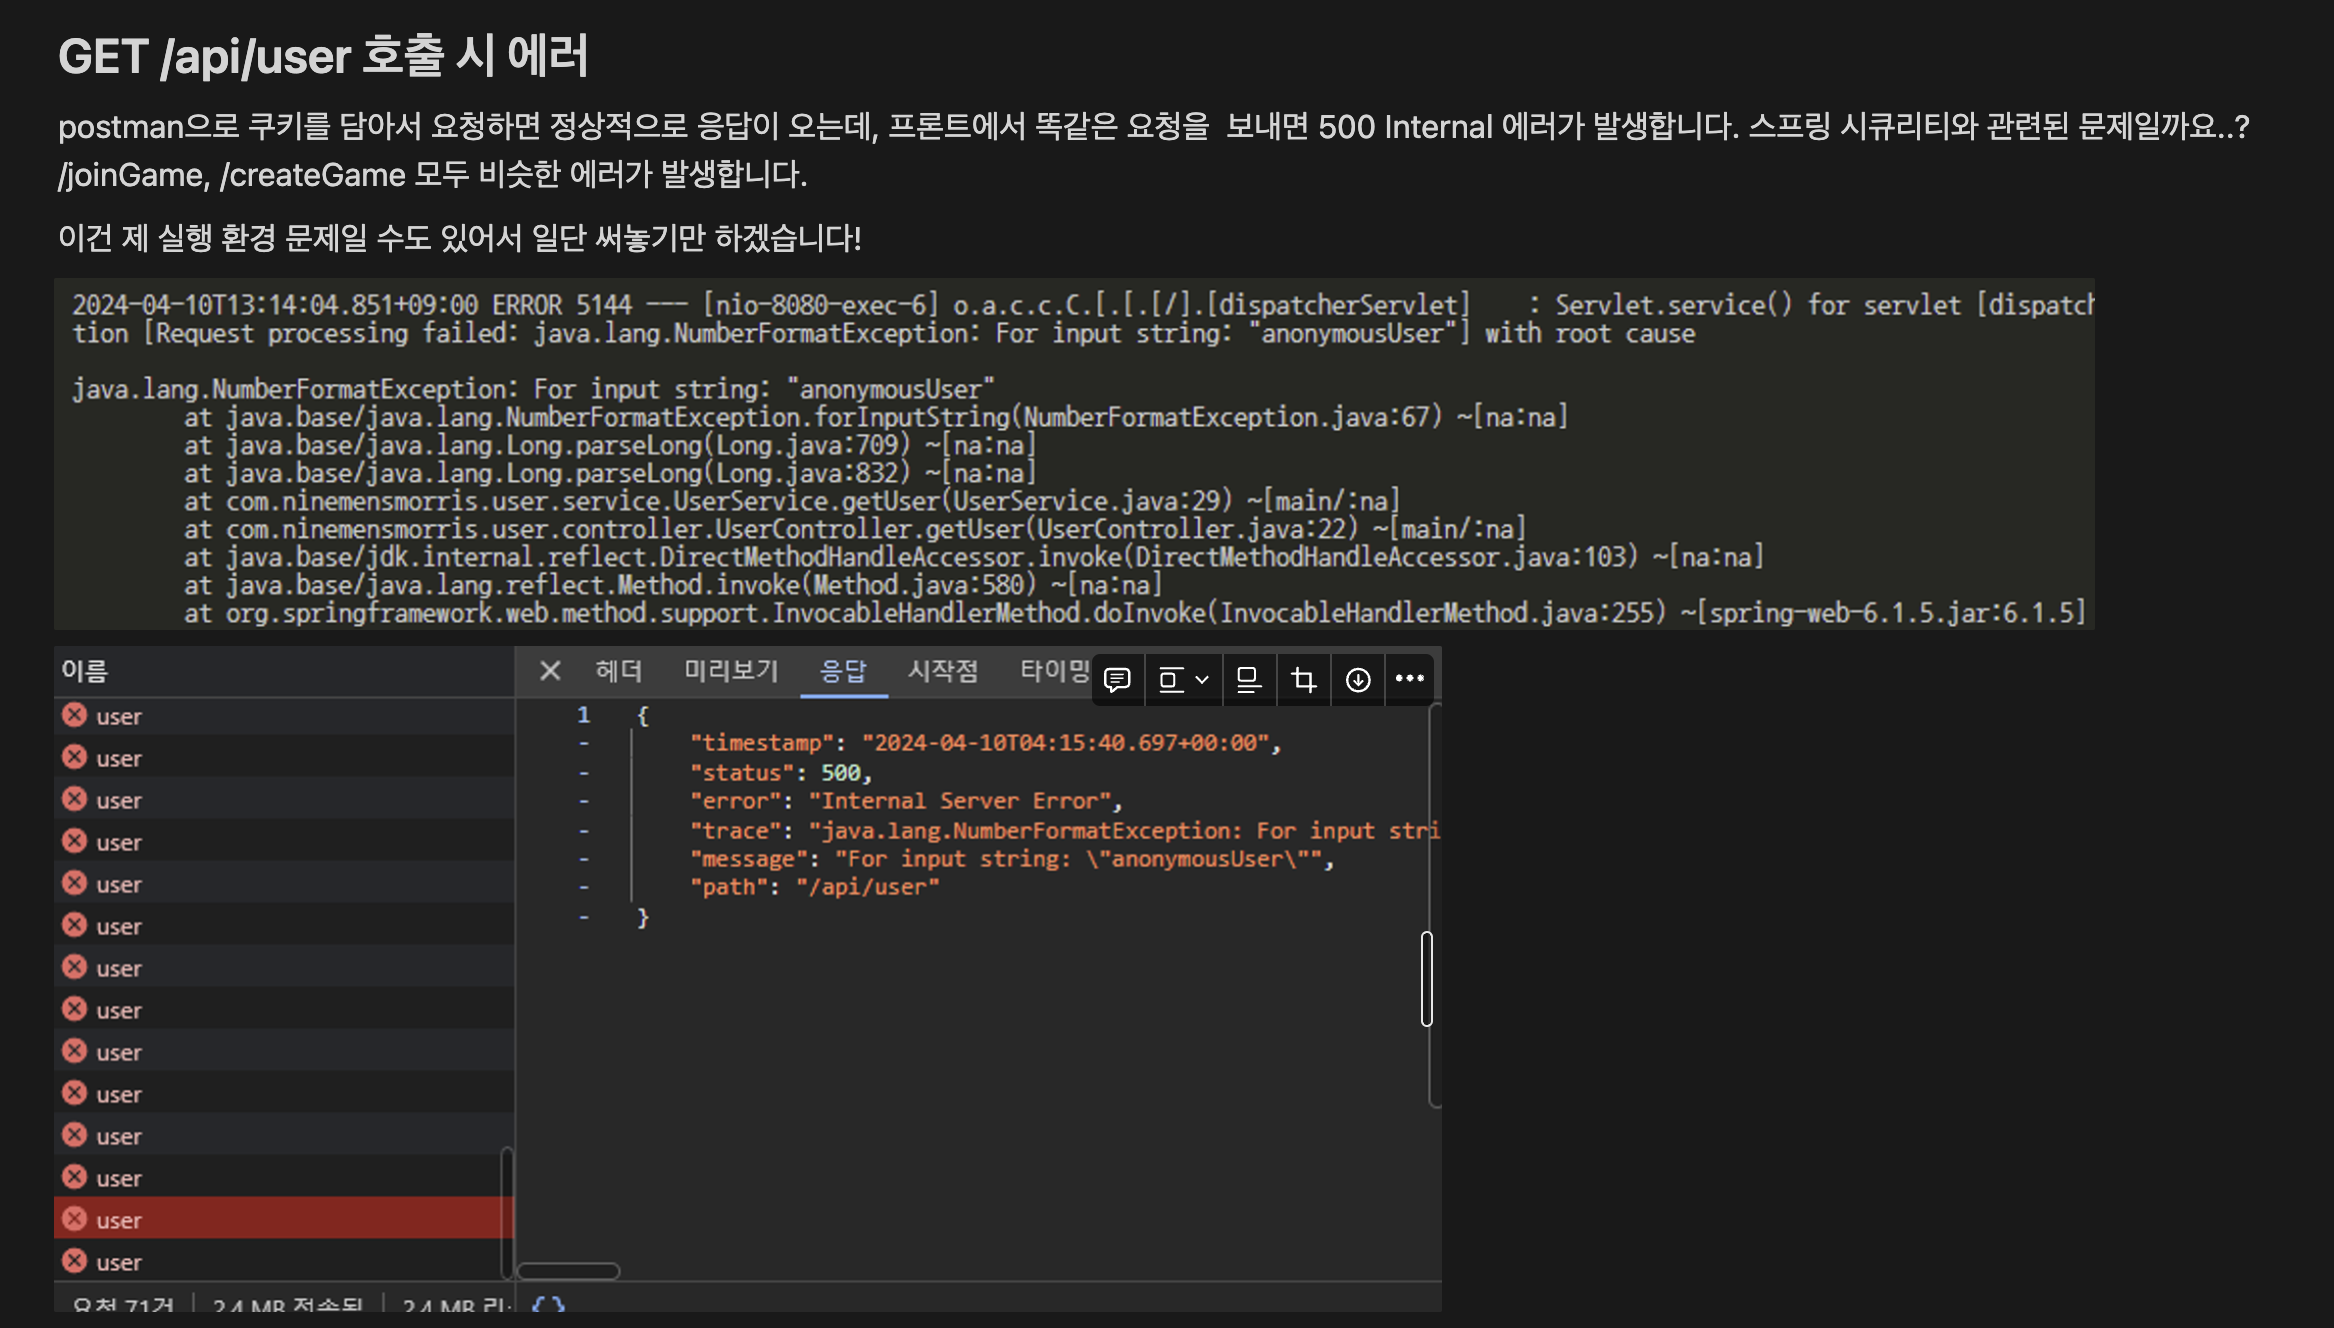This screenshot has width=2334, height=1328.
Task: Click the image caption icon in toolbar
Action: (1248, 680)
